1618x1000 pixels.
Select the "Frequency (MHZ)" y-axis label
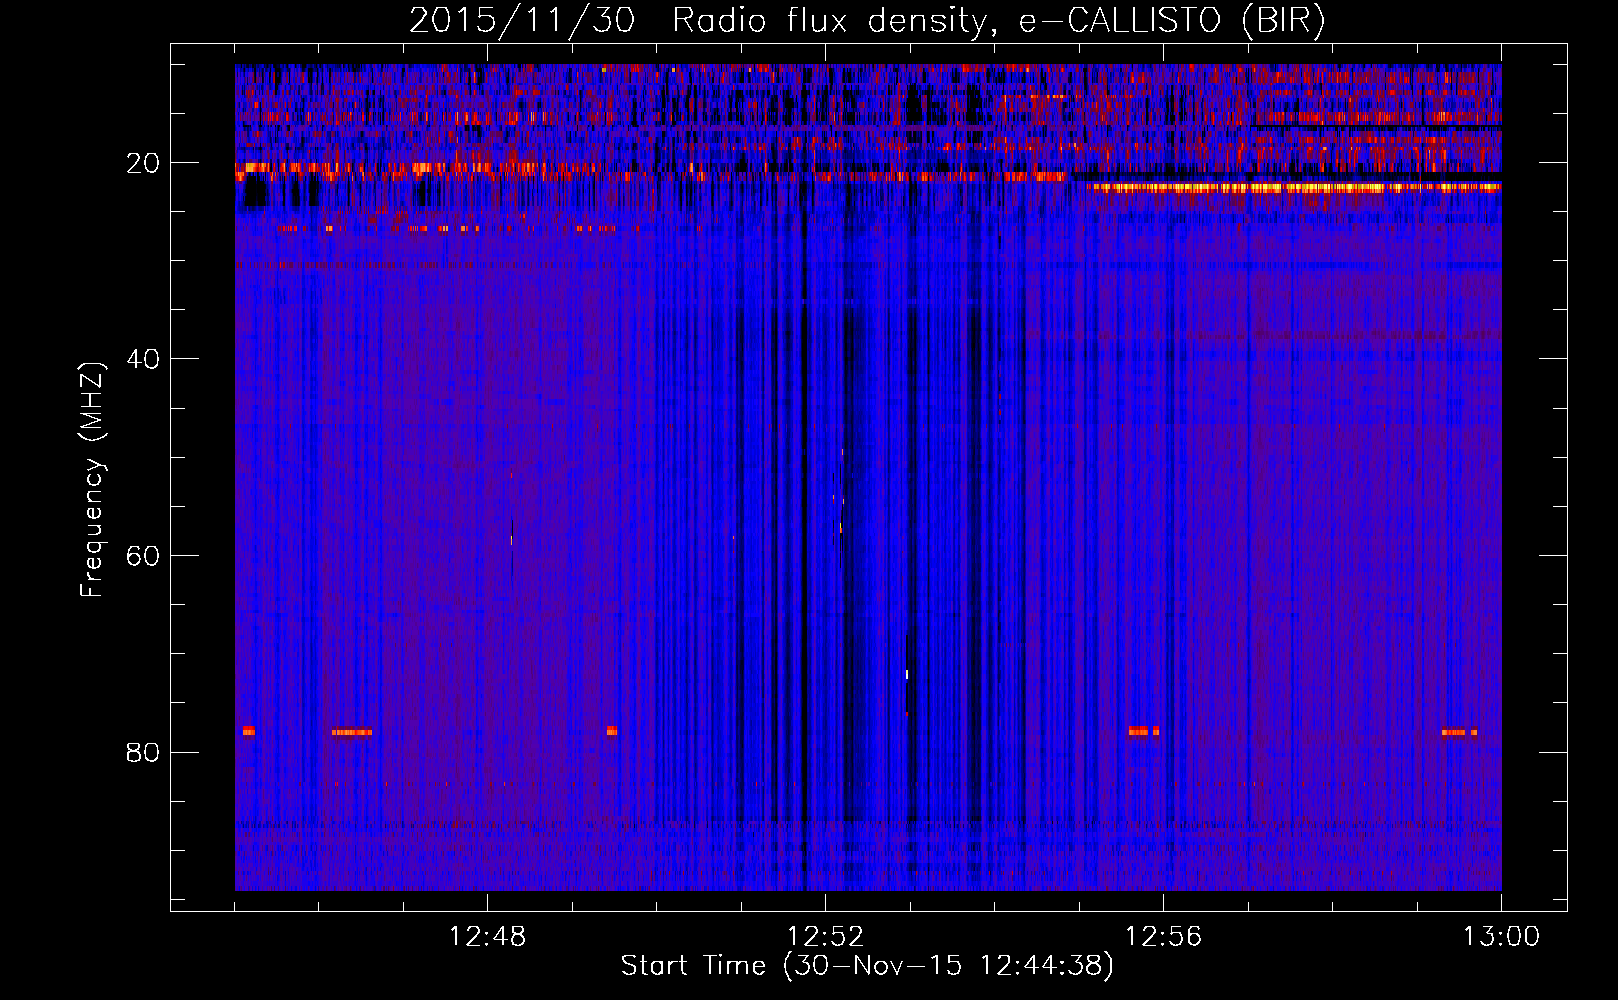[x=92, y=480]
